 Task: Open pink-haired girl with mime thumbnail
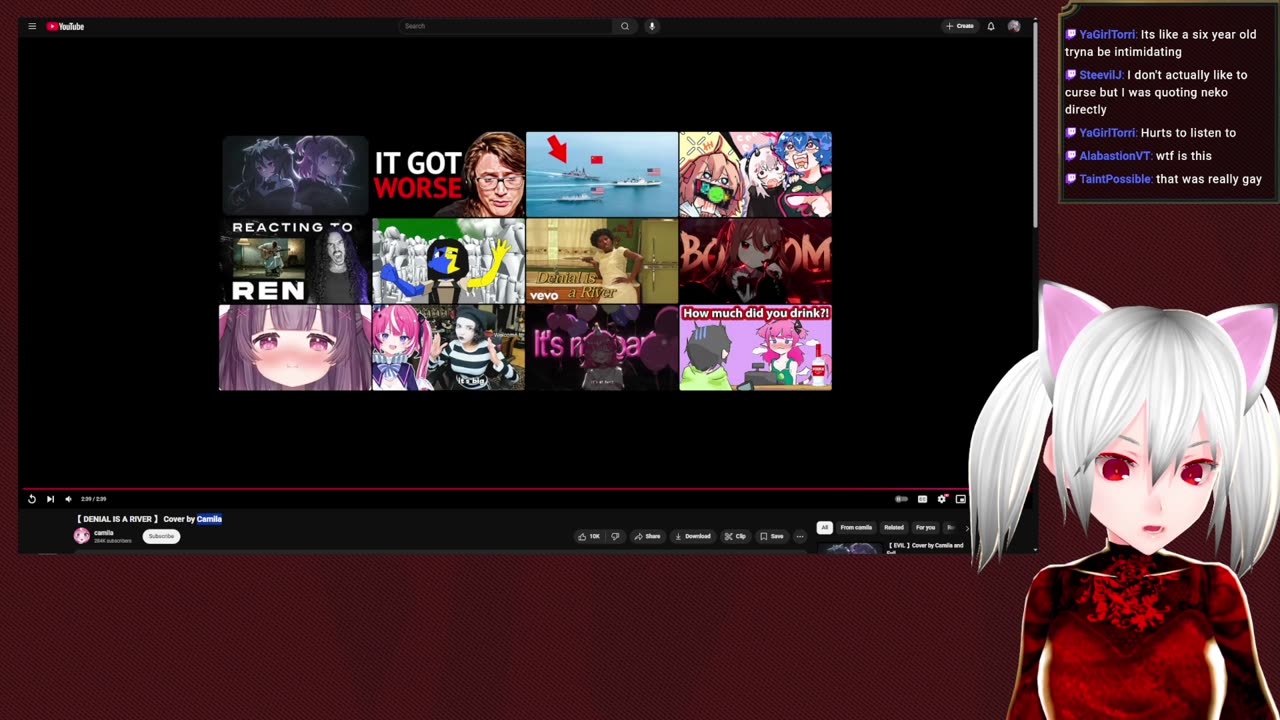448,348
